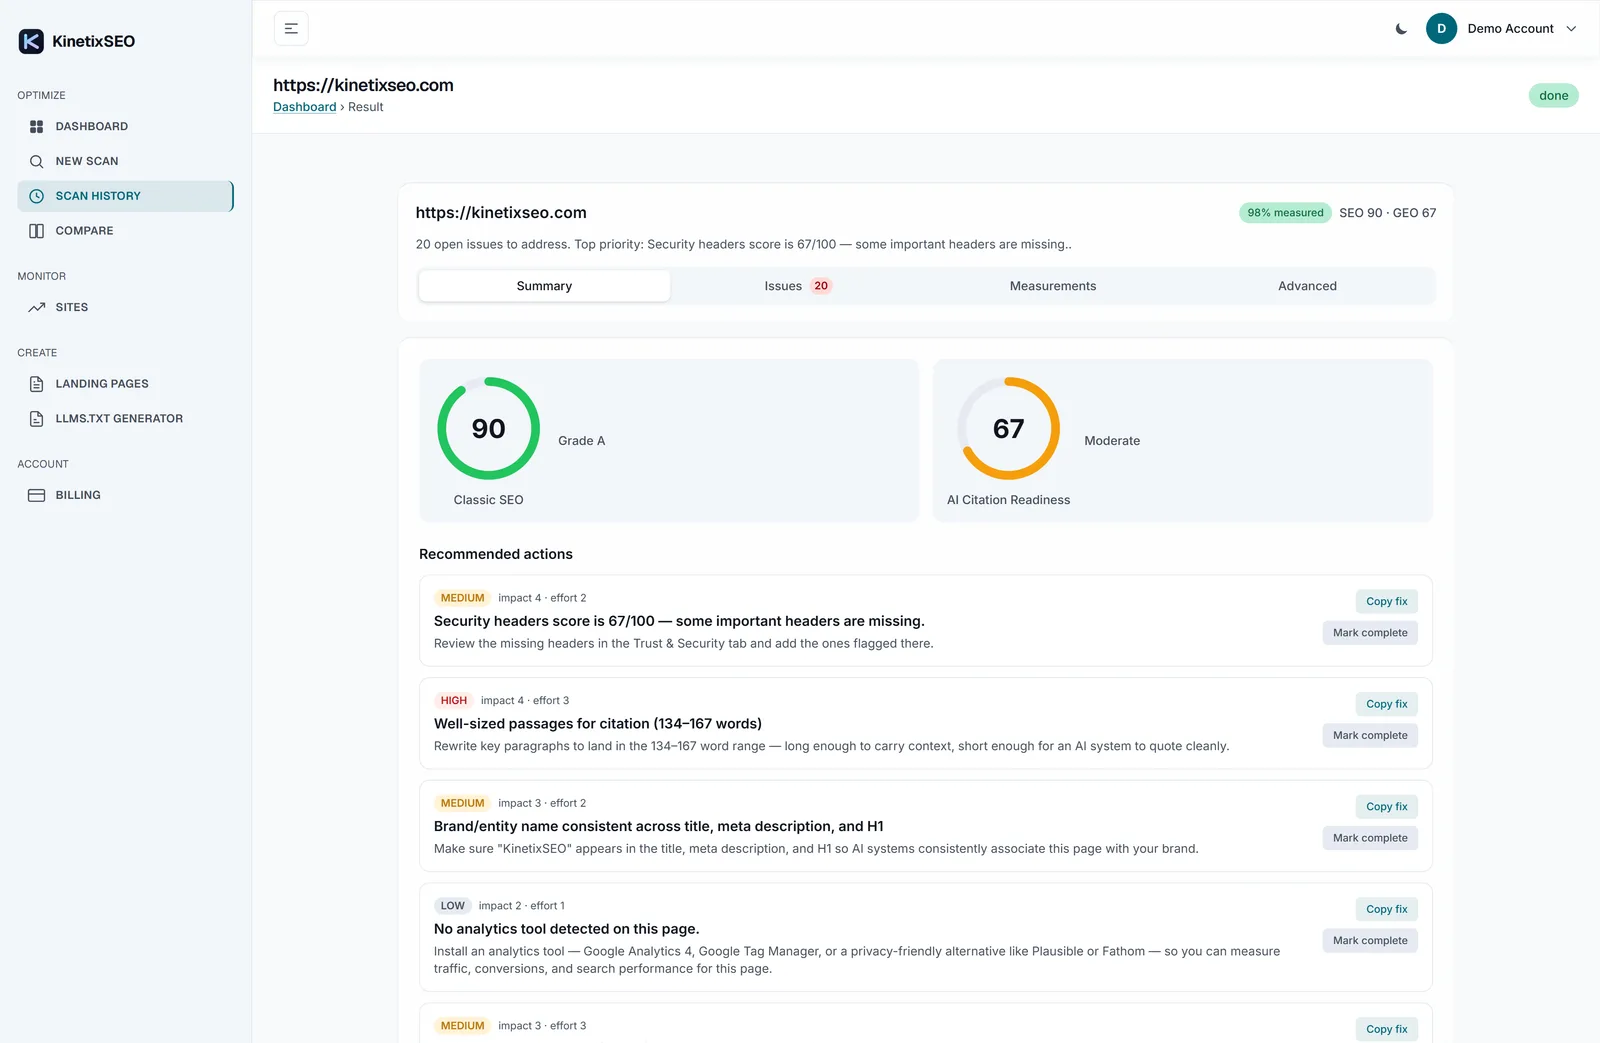Click the page title https://kinetixseo.com header

tap(363, 85)
